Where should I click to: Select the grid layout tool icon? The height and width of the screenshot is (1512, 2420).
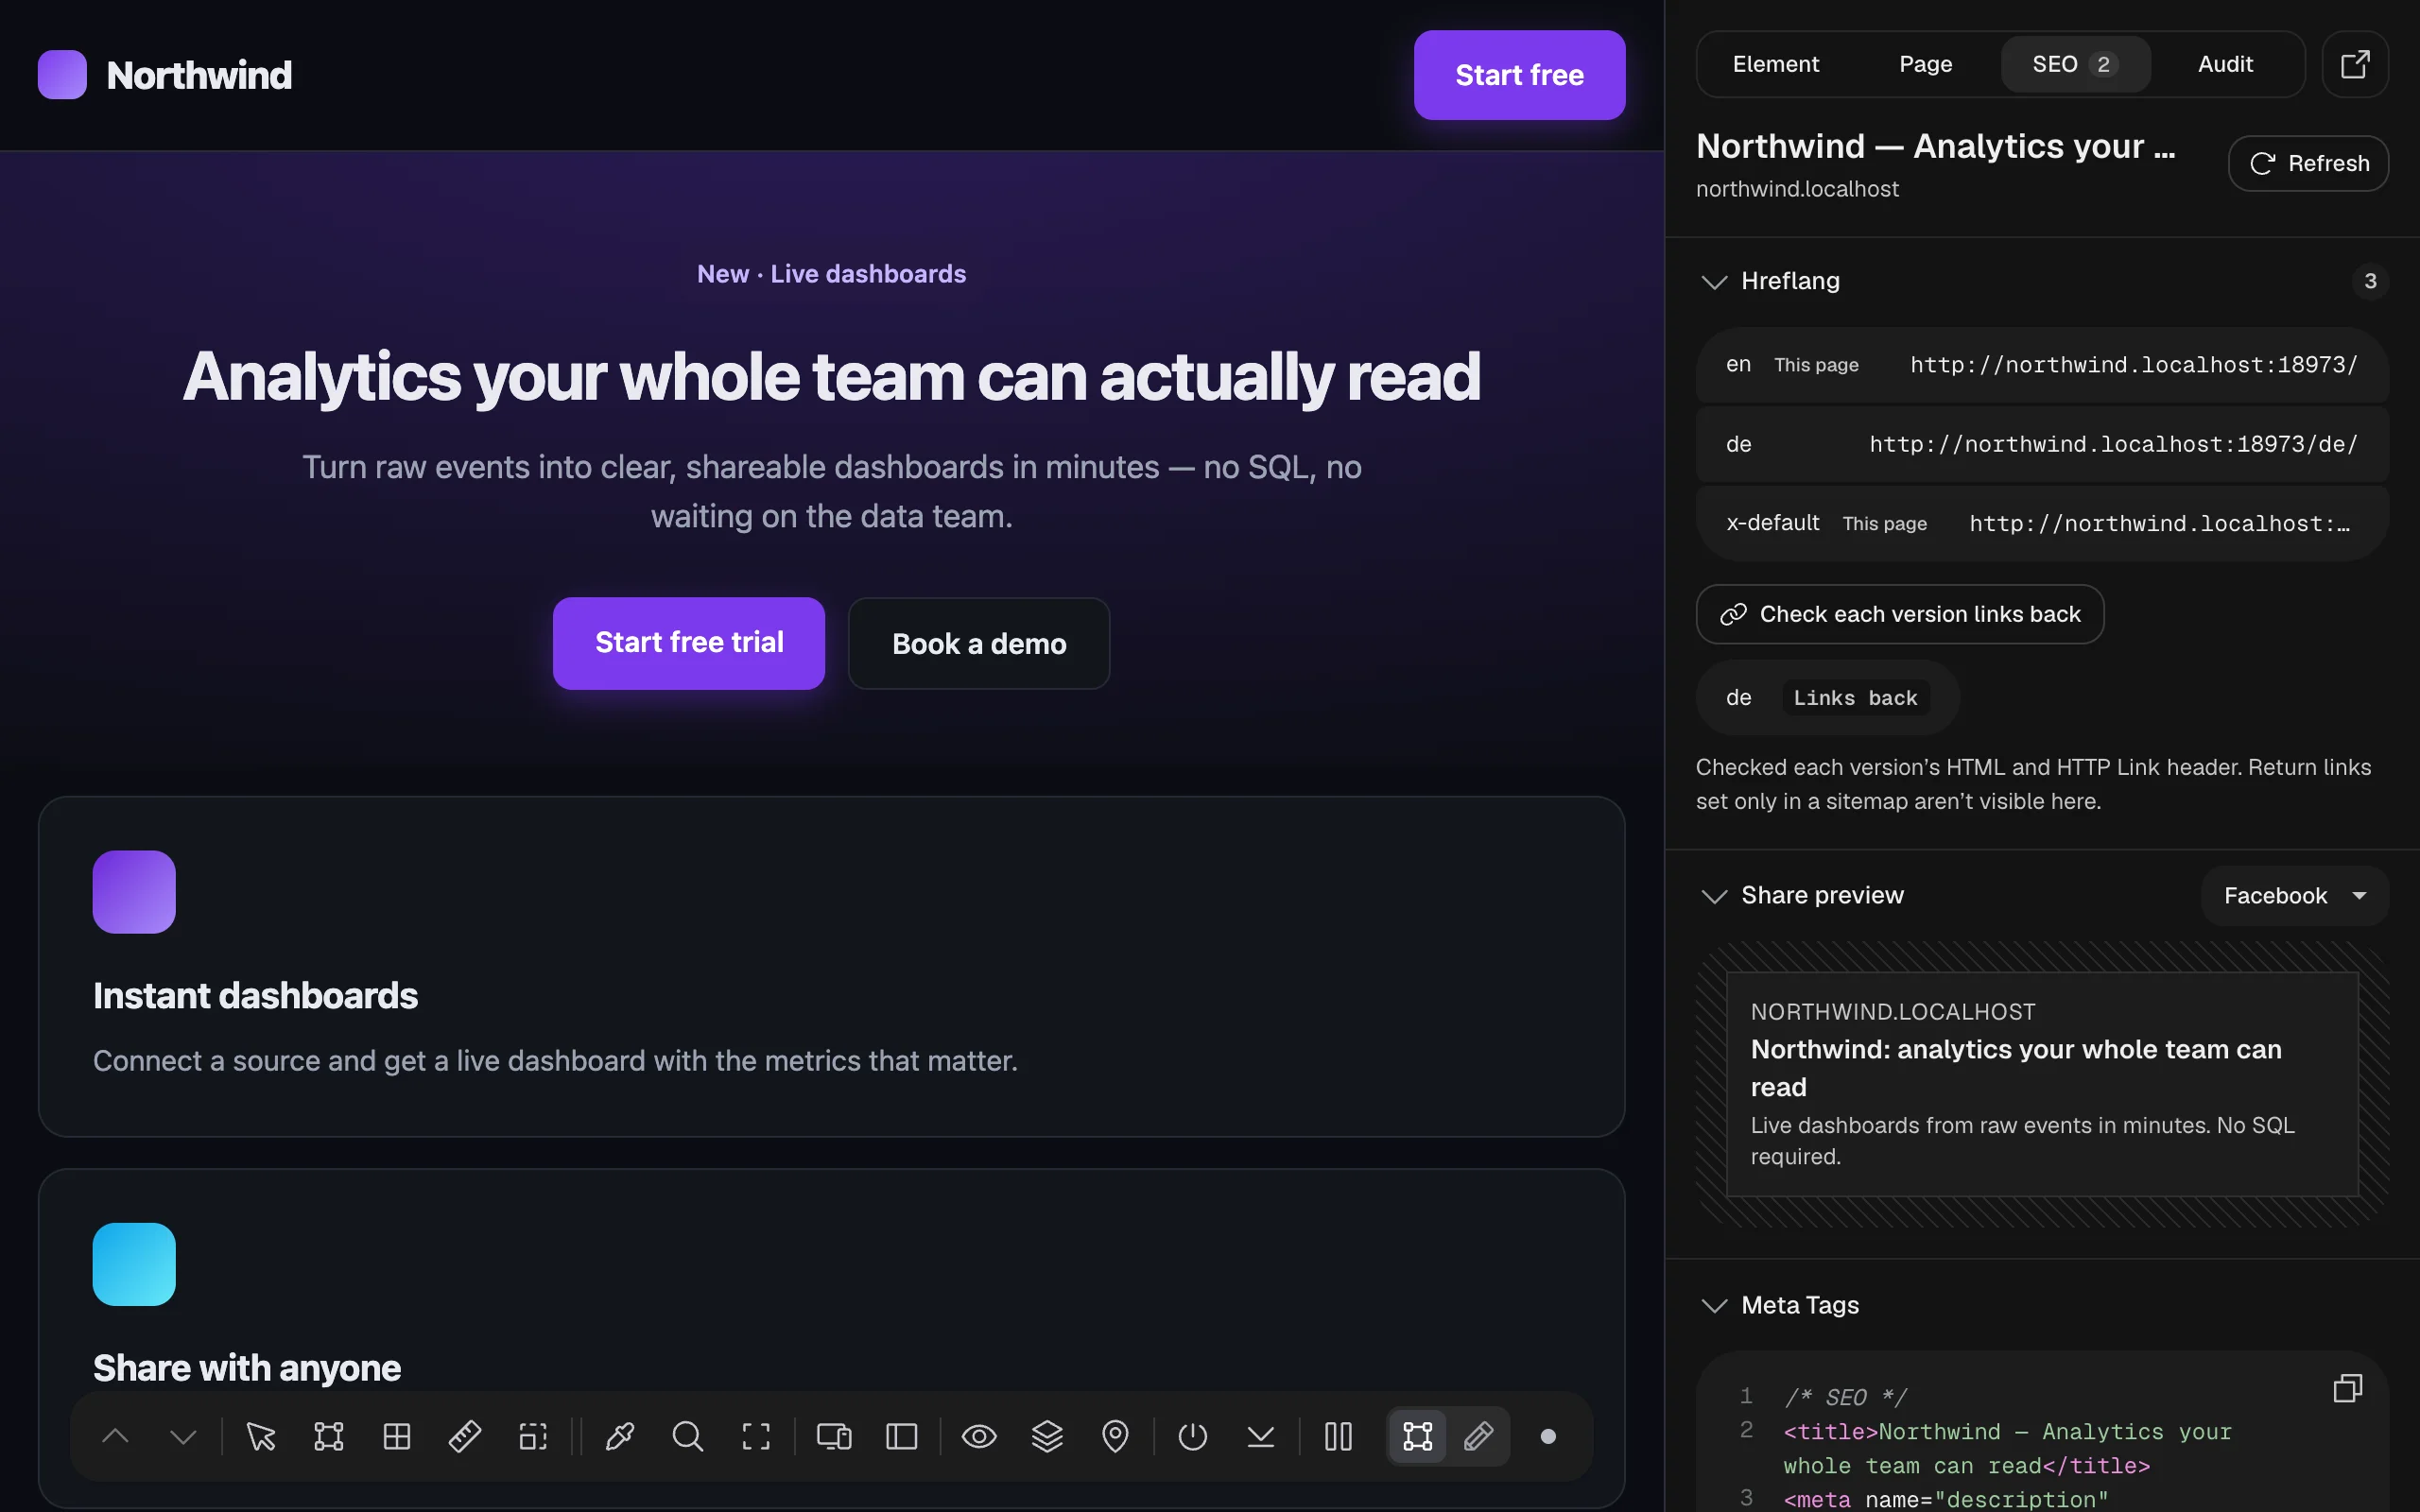(397, 1437)
